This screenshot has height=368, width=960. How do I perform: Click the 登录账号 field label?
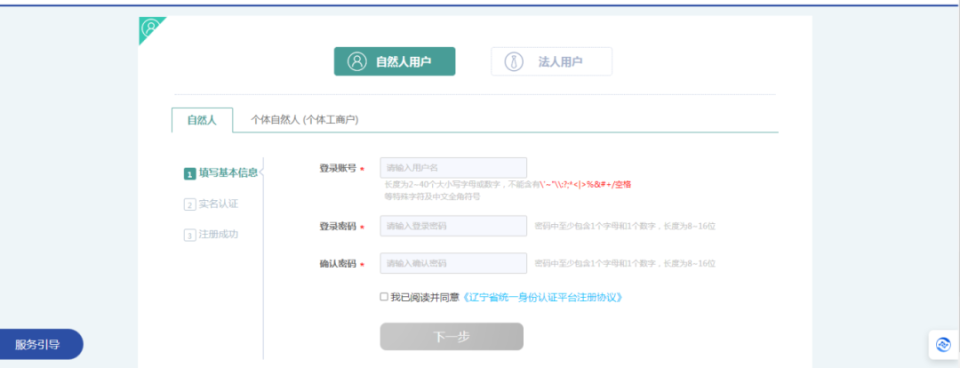[338, 168]
